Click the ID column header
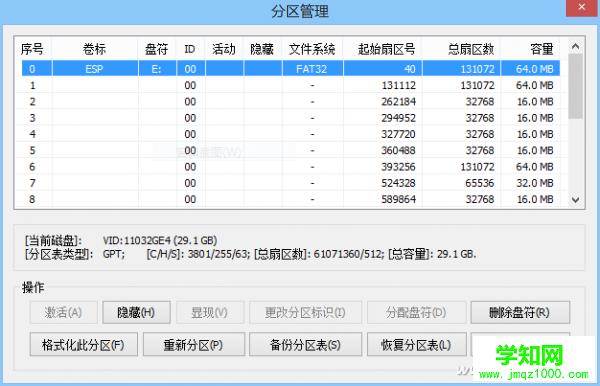600x386 pixels. point(190,49)
